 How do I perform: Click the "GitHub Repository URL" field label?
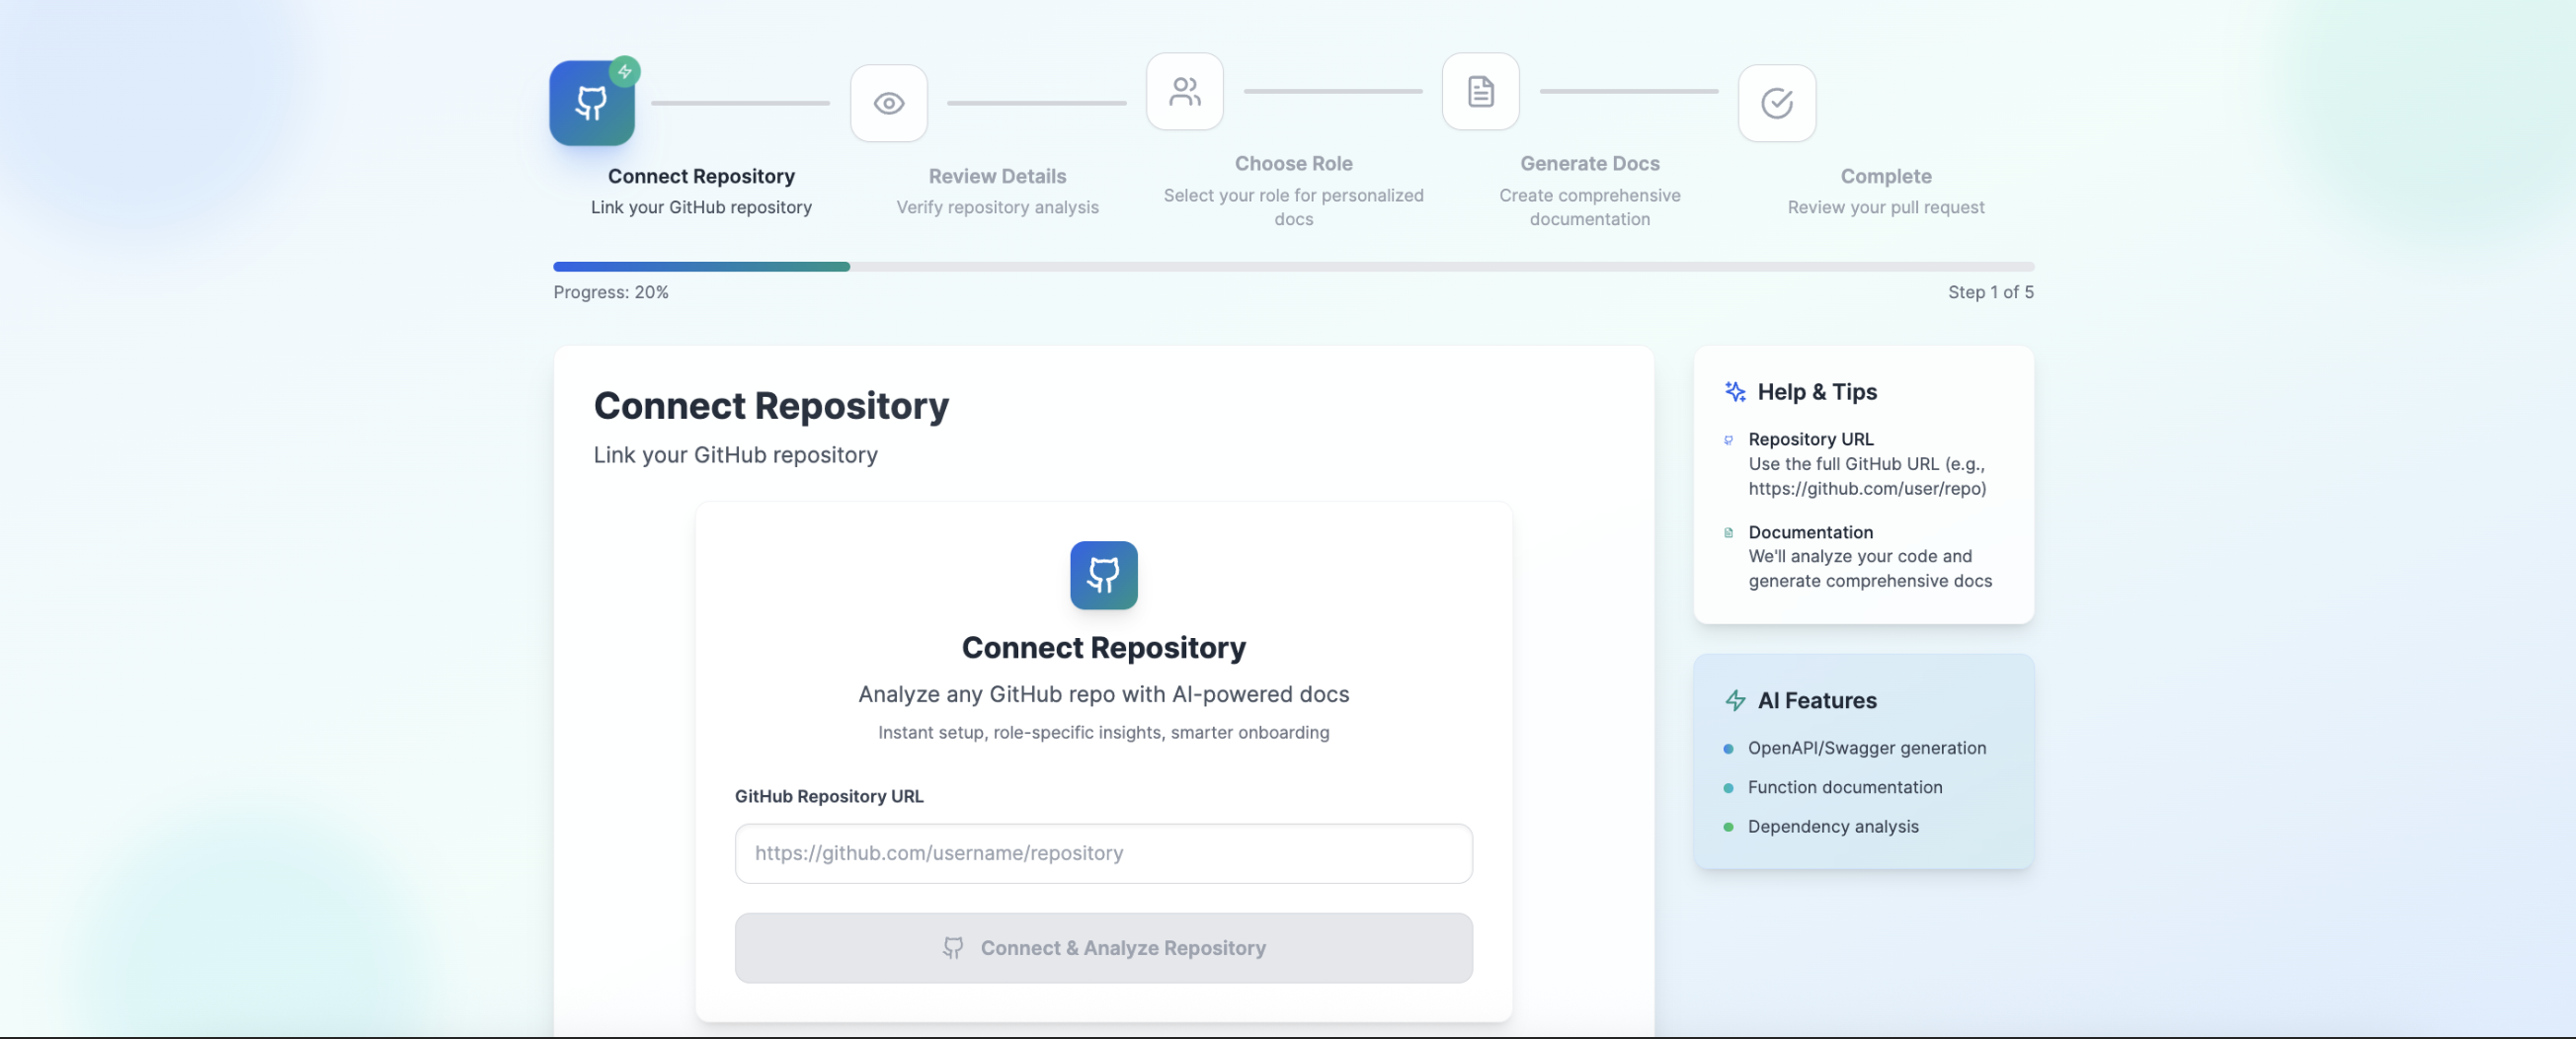pyautogui.click(x=829, y=796)
